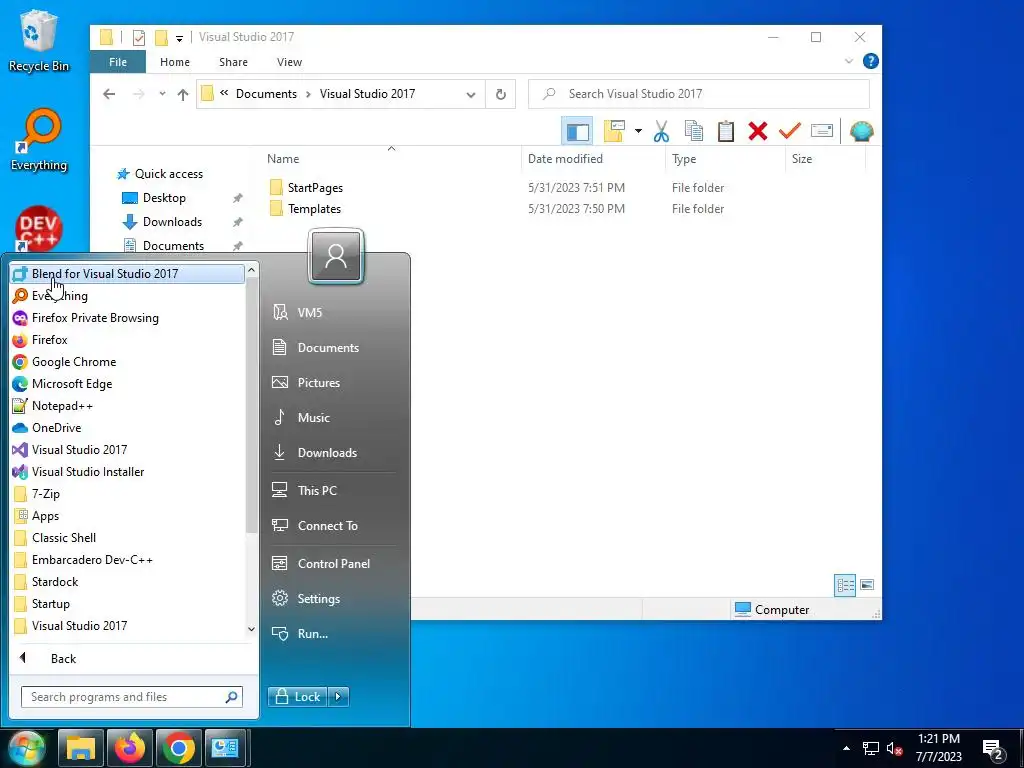The width and height of the screenshot is (1024, 768).
Task: Open the Everything desktop shortcut
Action: [39, 140]
